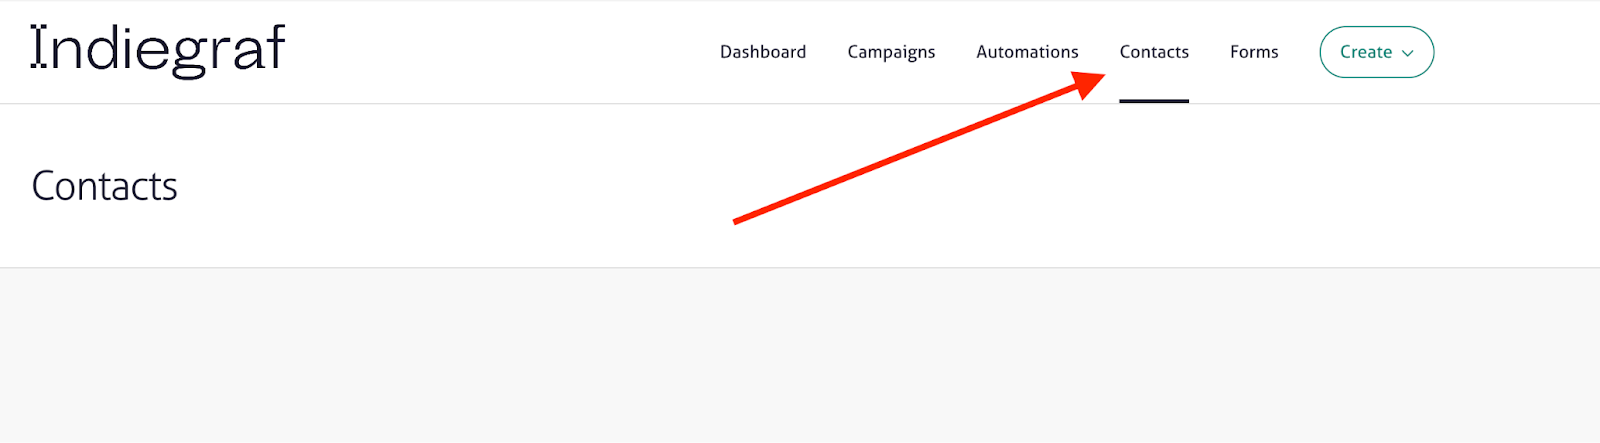
Task: Open the Automations section
Action: point(1027,52)
